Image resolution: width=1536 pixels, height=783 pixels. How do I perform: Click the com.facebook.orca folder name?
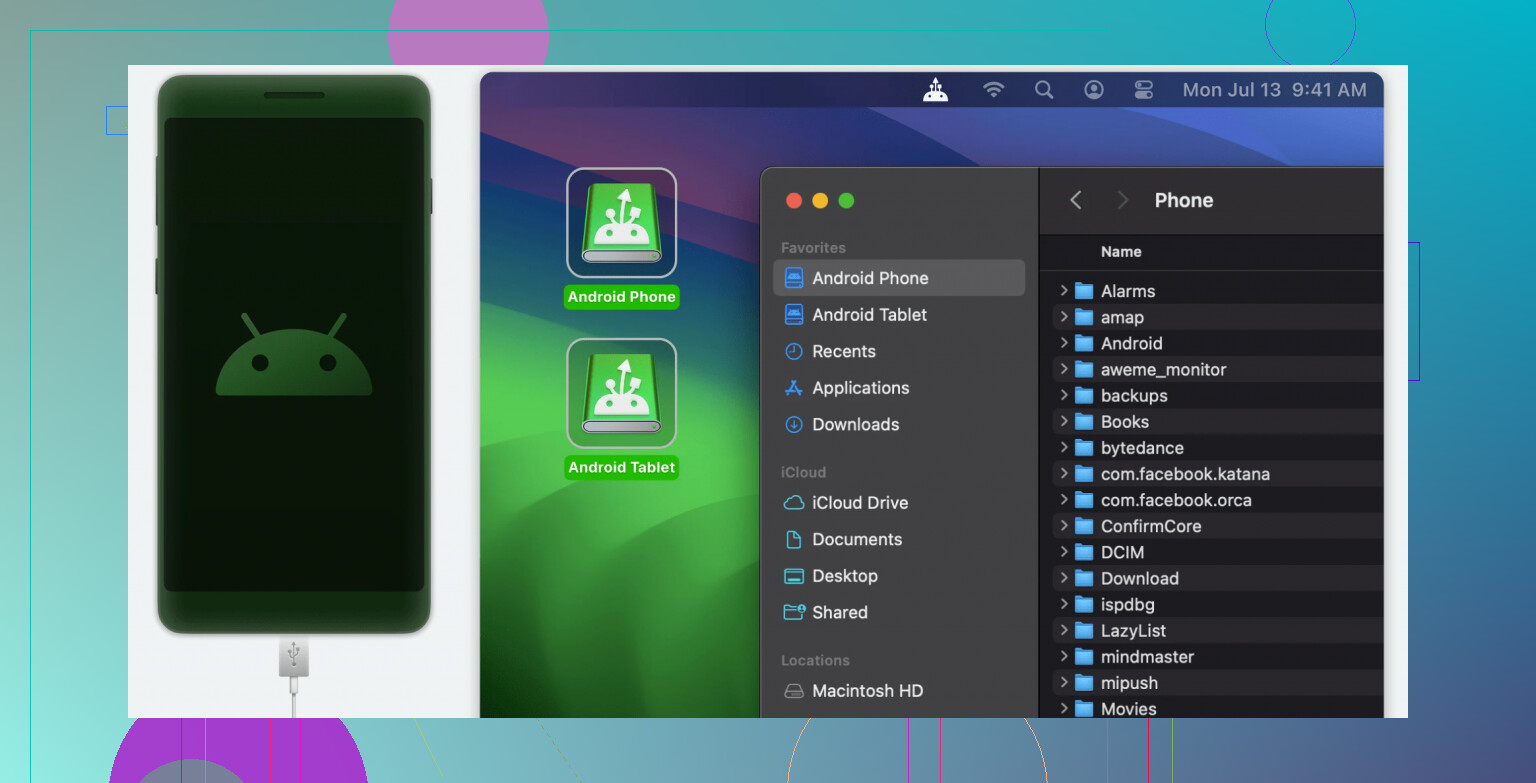1176,500
